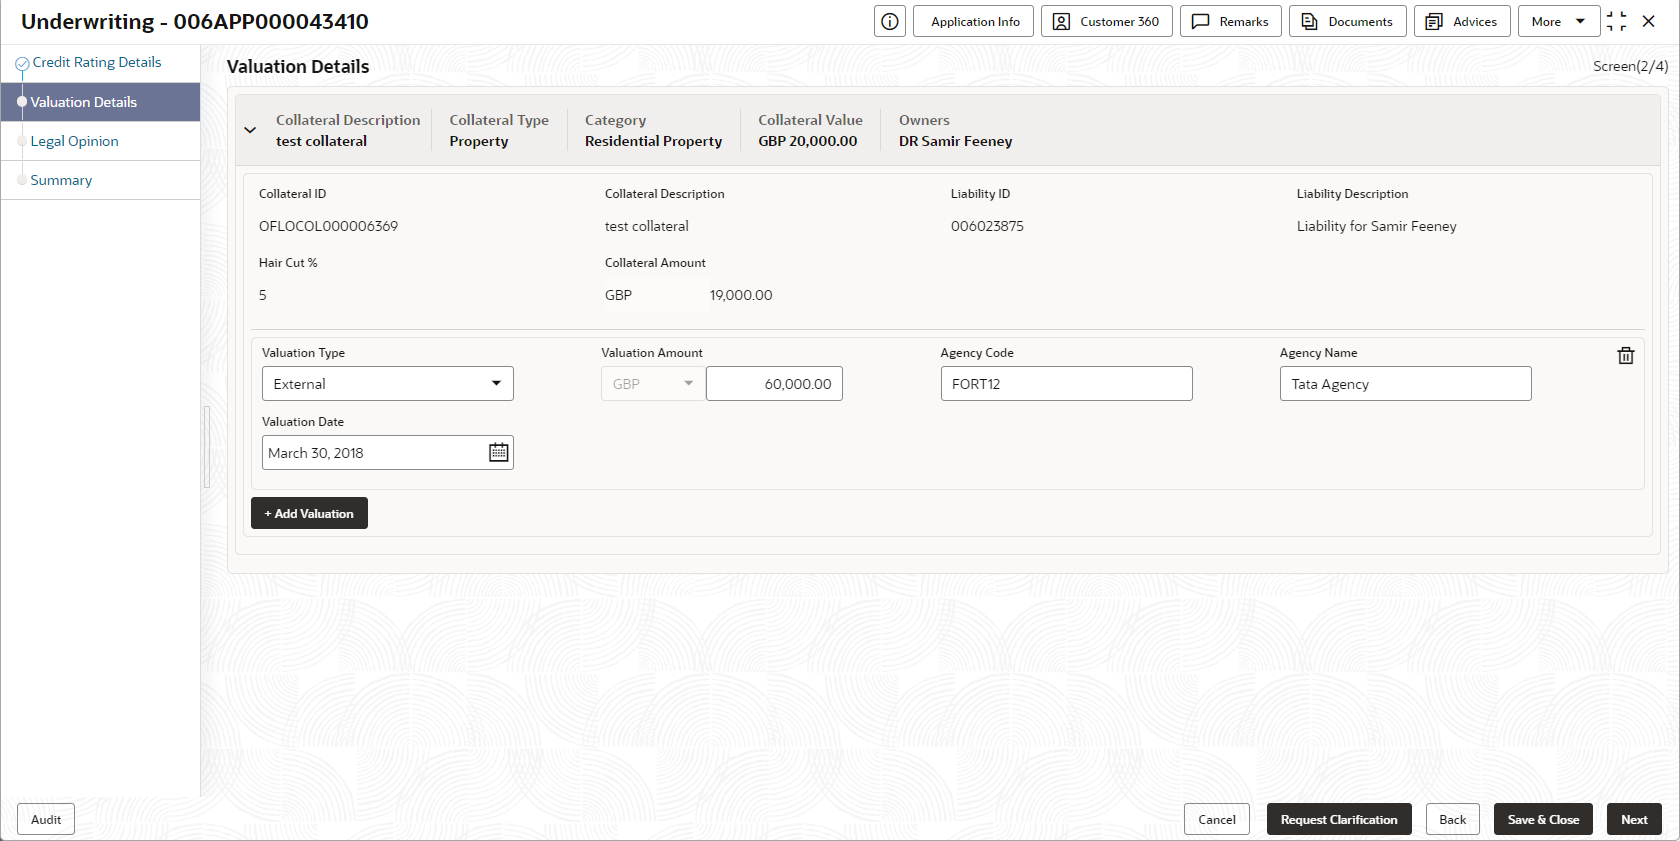The image size is (1680, 841).
Task: Go Back to previous screen
Action: coord(1452,819)
